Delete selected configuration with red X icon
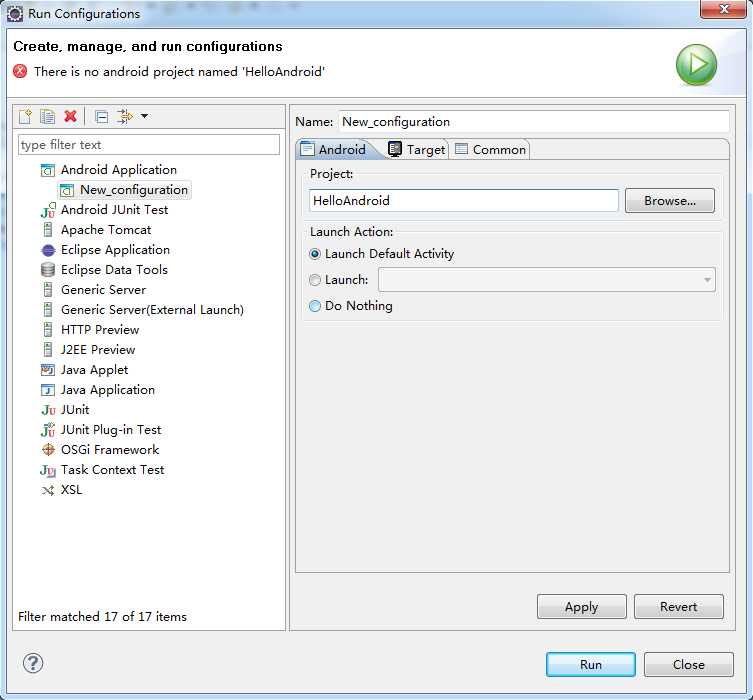The height and width of the screenshot is (700, 753). pos(71,116)
